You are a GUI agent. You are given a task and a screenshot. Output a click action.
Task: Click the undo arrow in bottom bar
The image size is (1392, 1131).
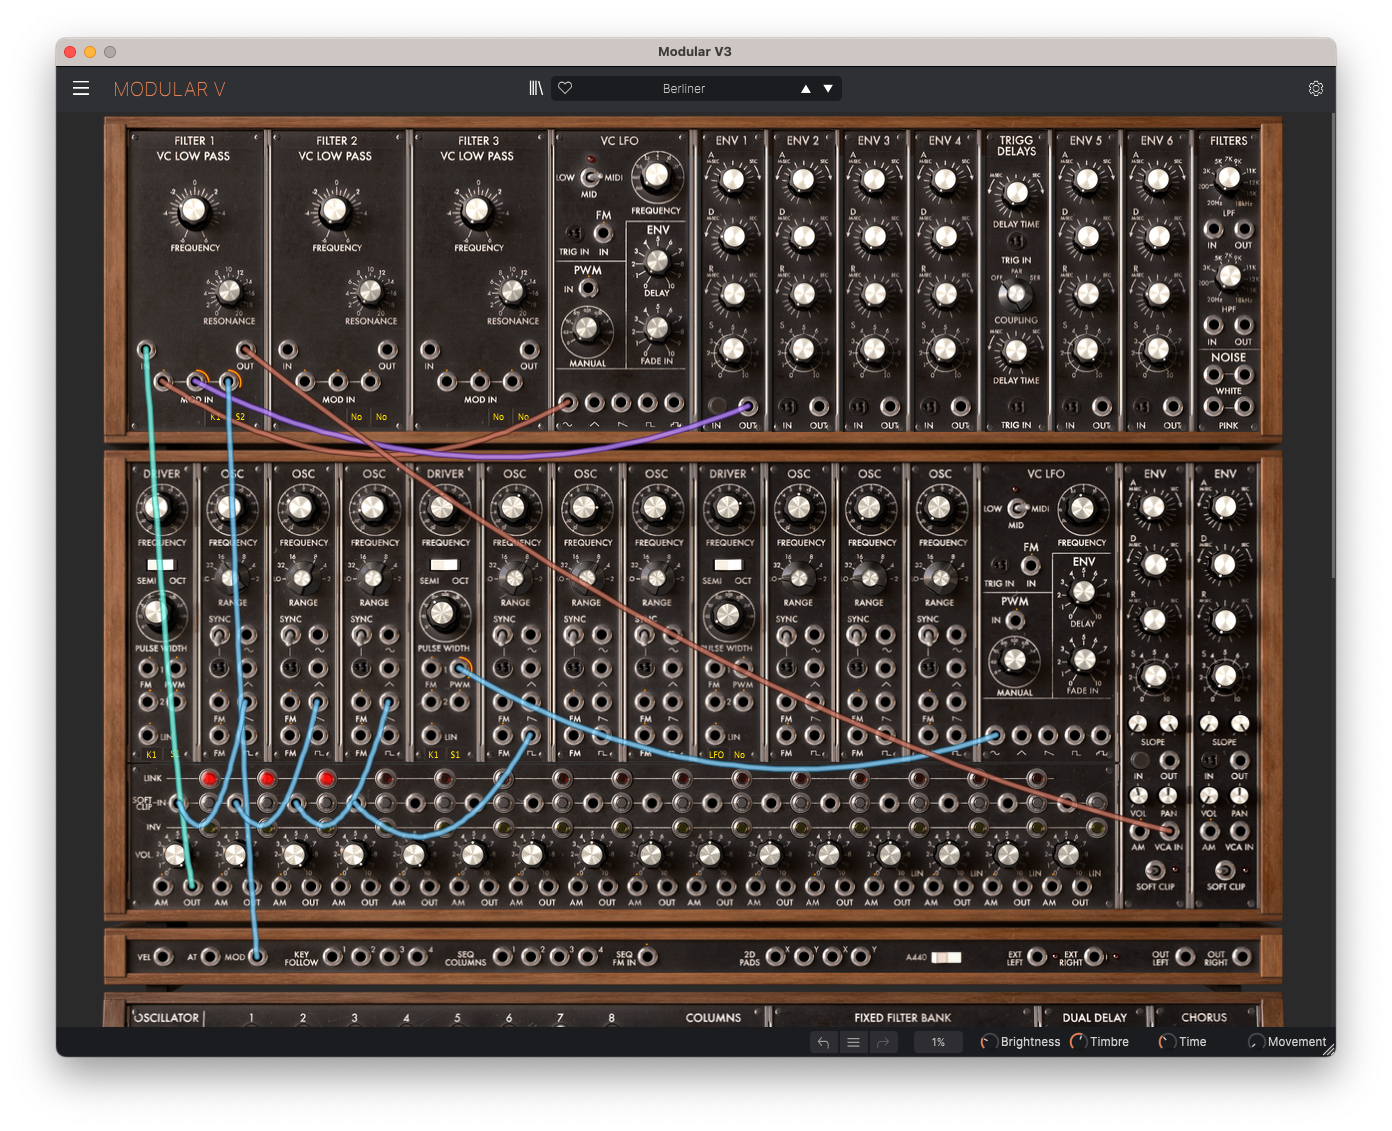[x=823, y=1042]
